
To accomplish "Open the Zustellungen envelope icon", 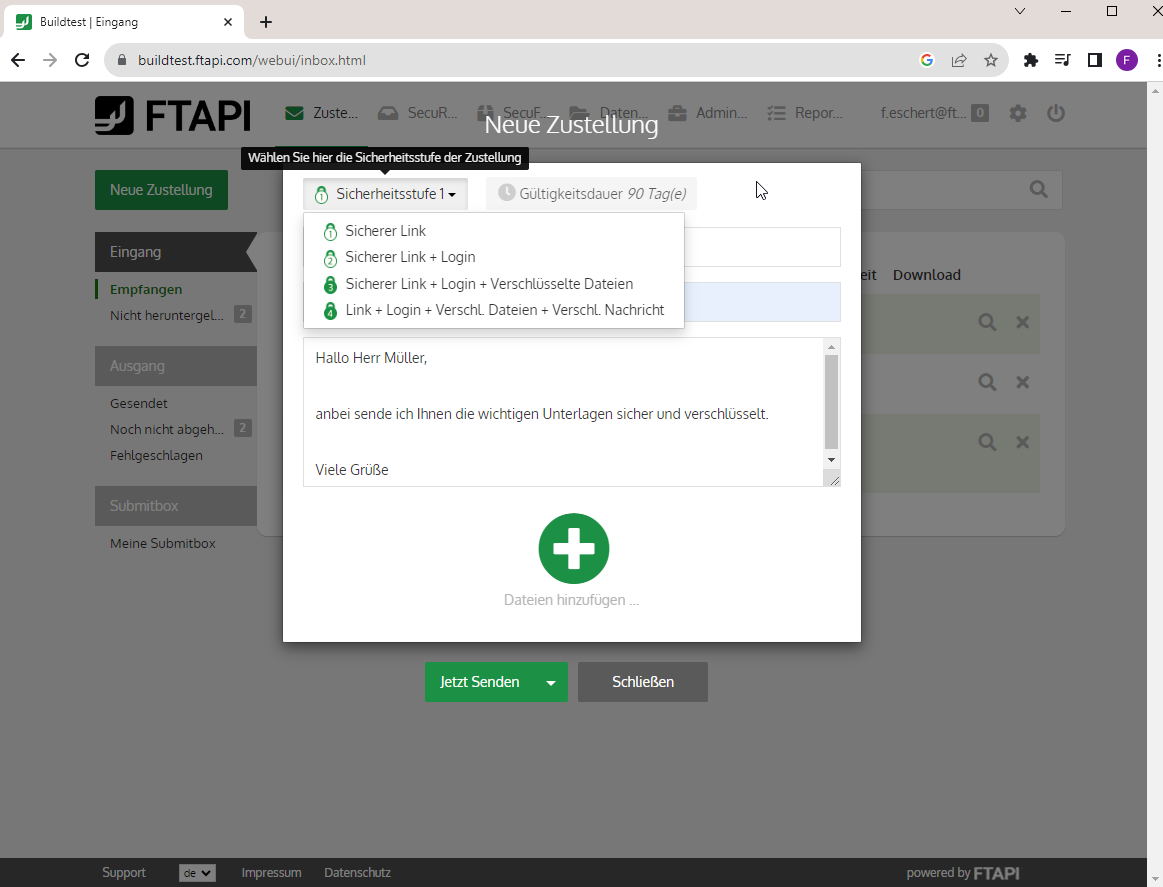I will [x=293, y=112].
